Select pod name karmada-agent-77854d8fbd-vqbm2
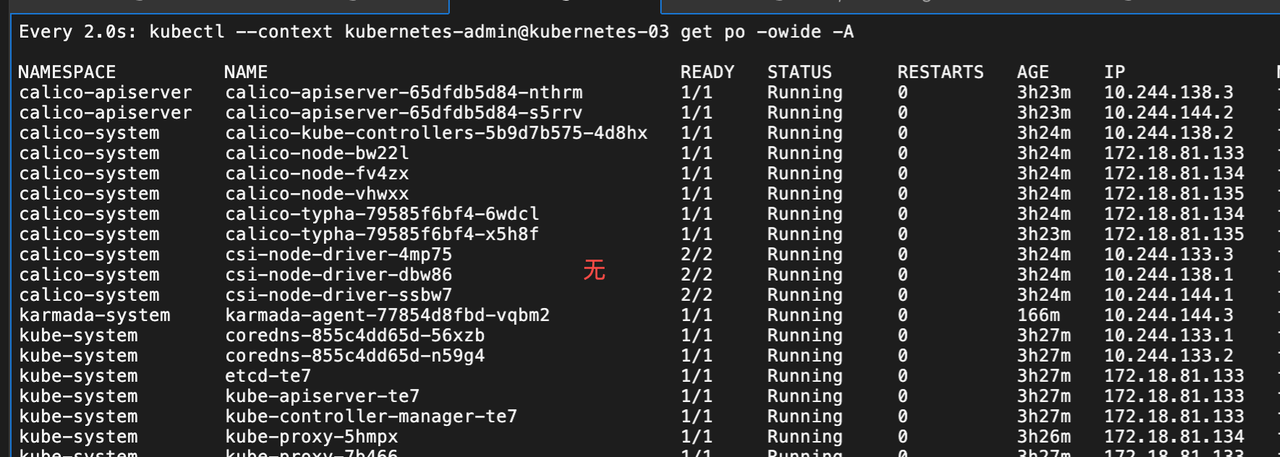This screenshot has height=457, width=1280. click(387, 315)
